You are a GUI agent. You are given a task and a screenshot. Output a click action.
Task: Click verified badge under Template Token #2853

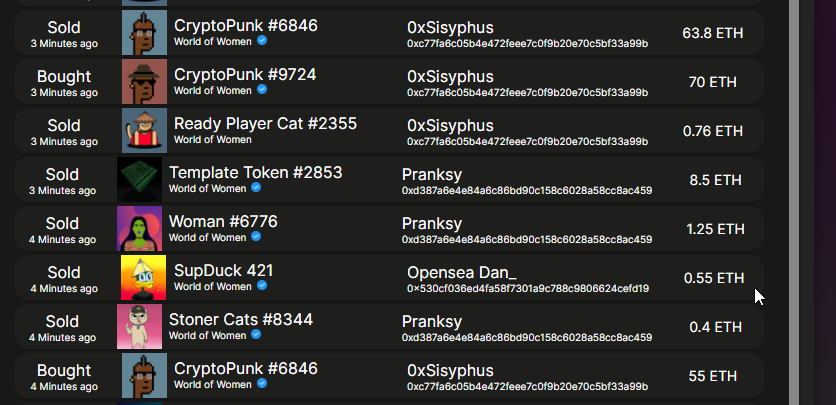click(256, 188)
